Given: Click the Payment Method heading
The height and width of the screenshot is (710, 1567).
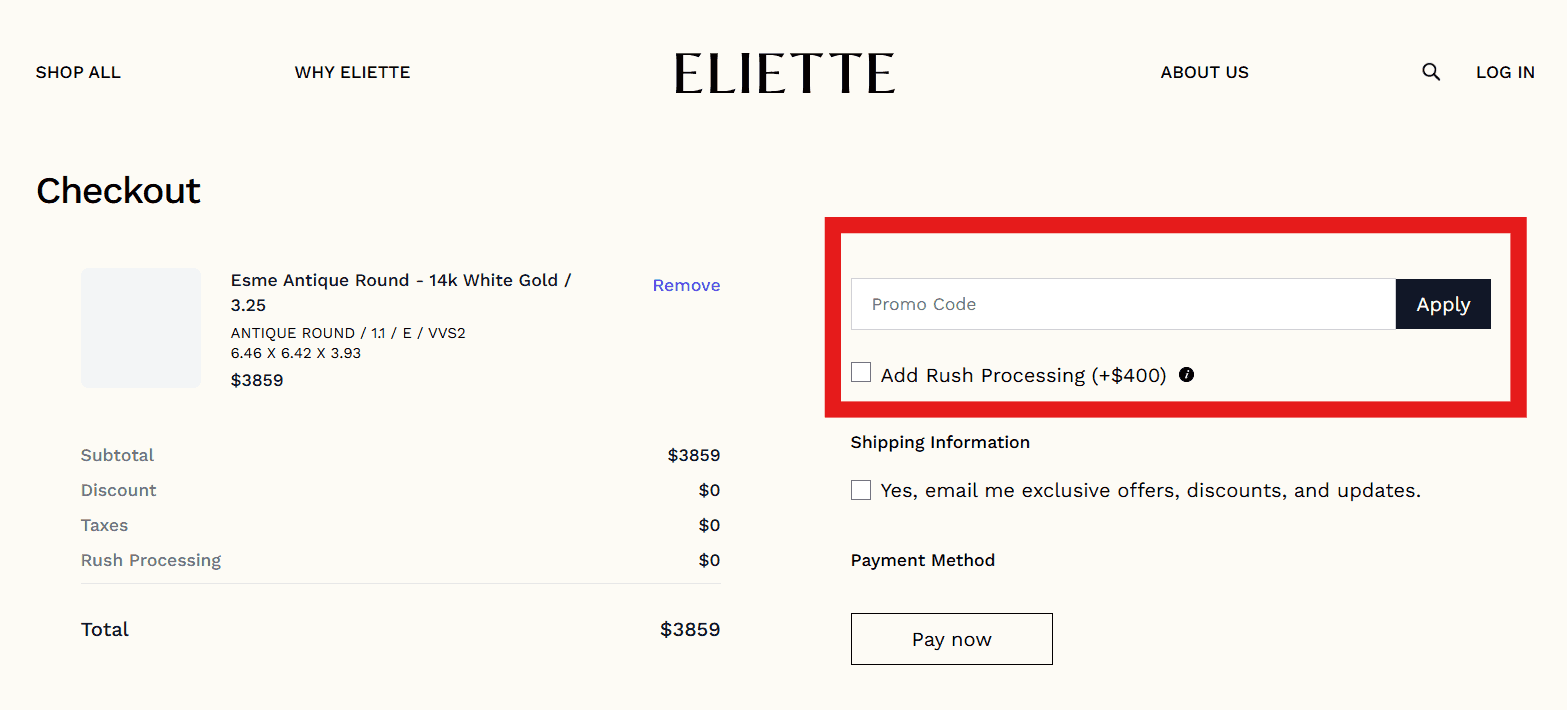Looking at the screenshot, I should pos(922,560).
